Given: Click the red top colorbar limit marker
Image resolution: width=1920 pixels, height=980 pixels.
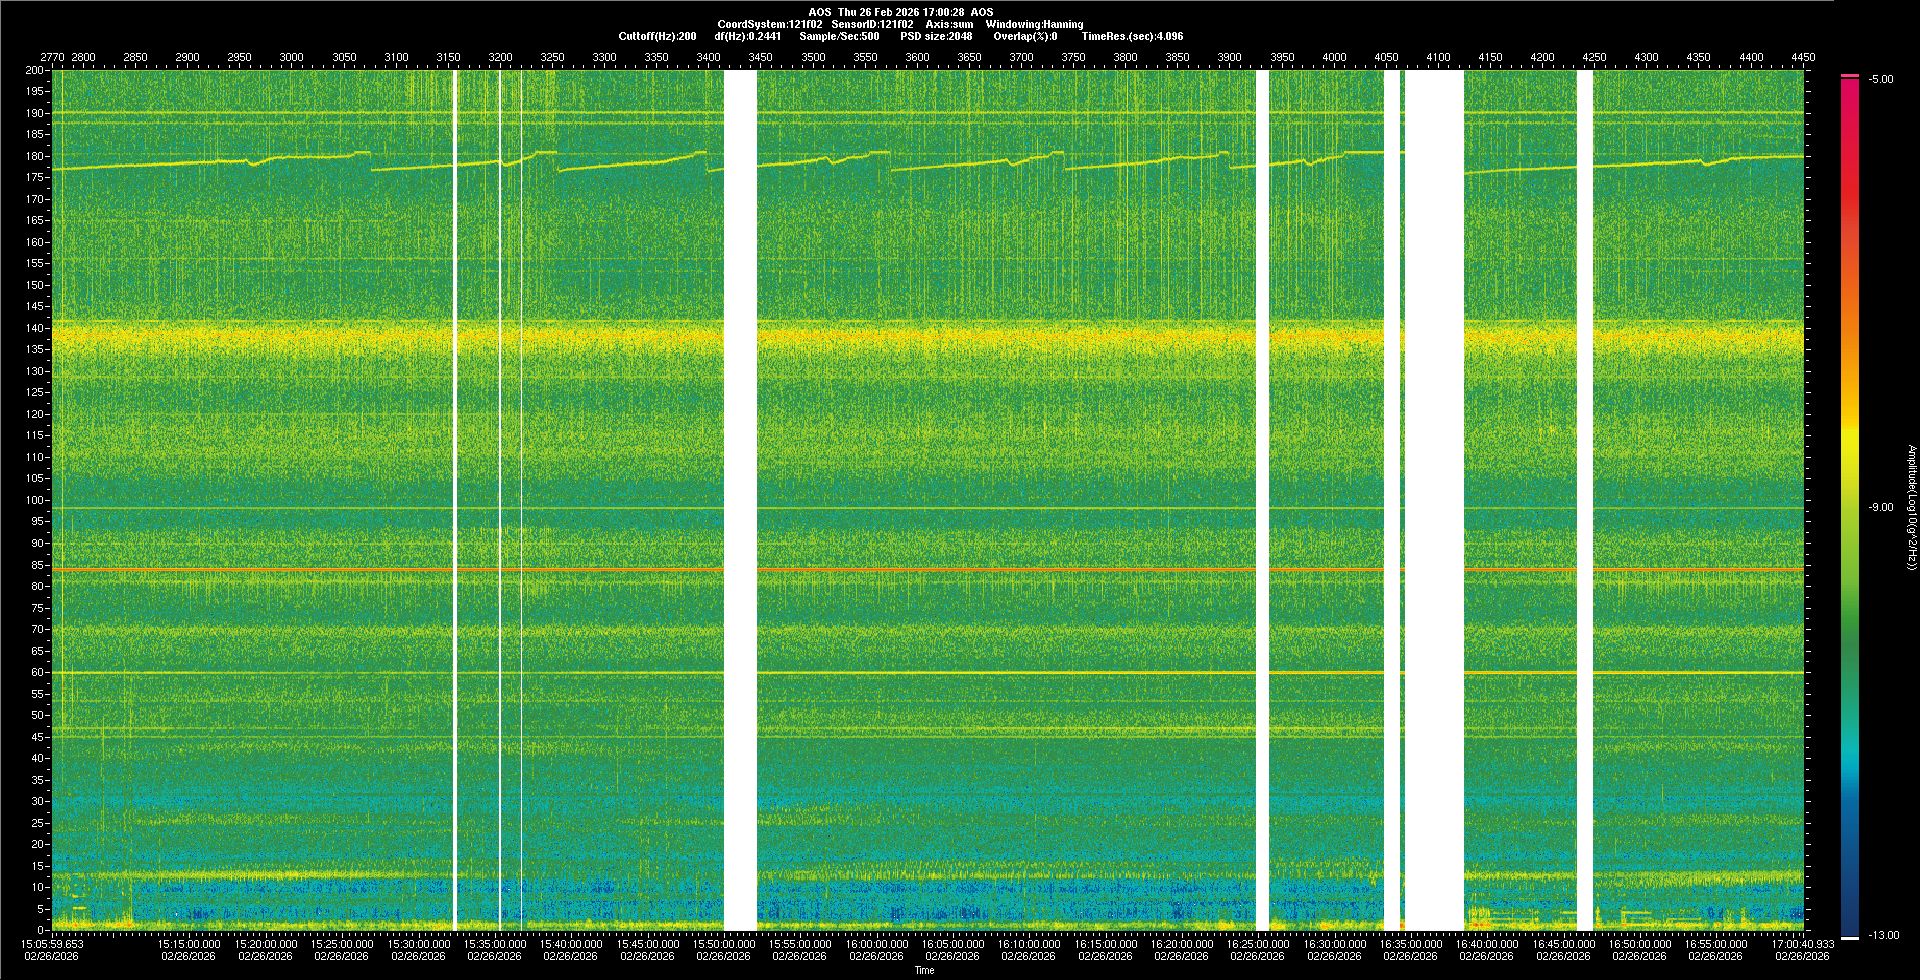Looking at the screenshot, I should 1850,76.
